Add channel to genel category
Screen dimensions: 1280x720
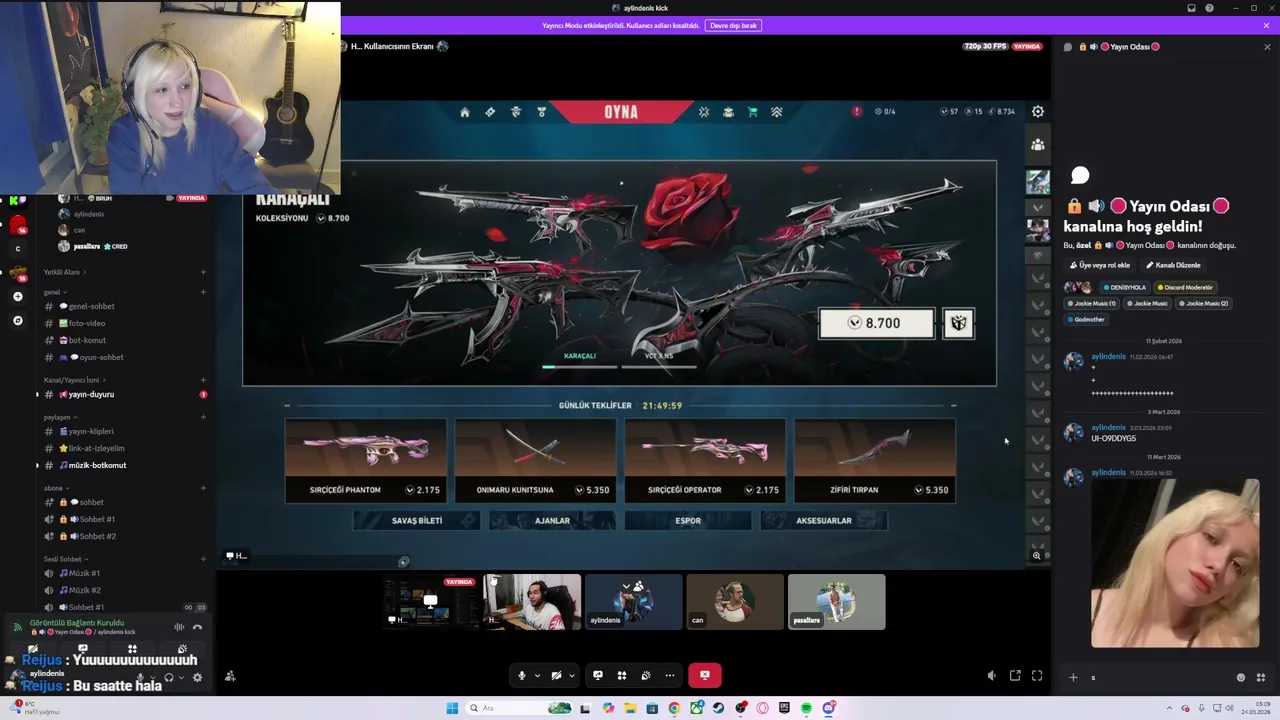point(203,292)
